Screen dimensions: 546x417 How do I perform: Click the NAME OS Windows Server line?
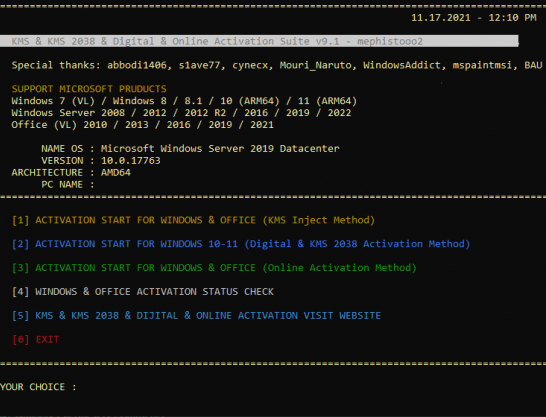(190, 149)
